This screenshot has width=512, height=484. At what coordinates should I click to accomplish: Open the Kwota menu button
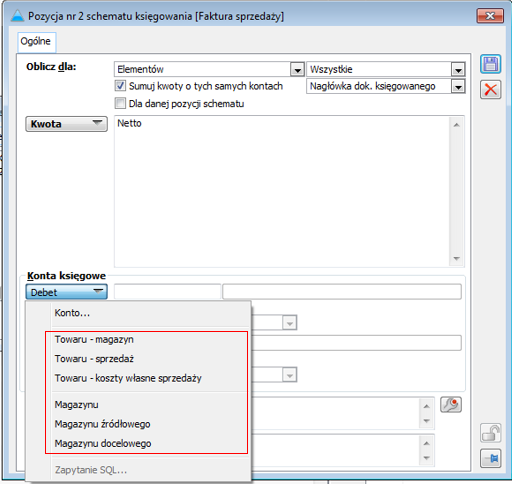[x=66, y=124]
